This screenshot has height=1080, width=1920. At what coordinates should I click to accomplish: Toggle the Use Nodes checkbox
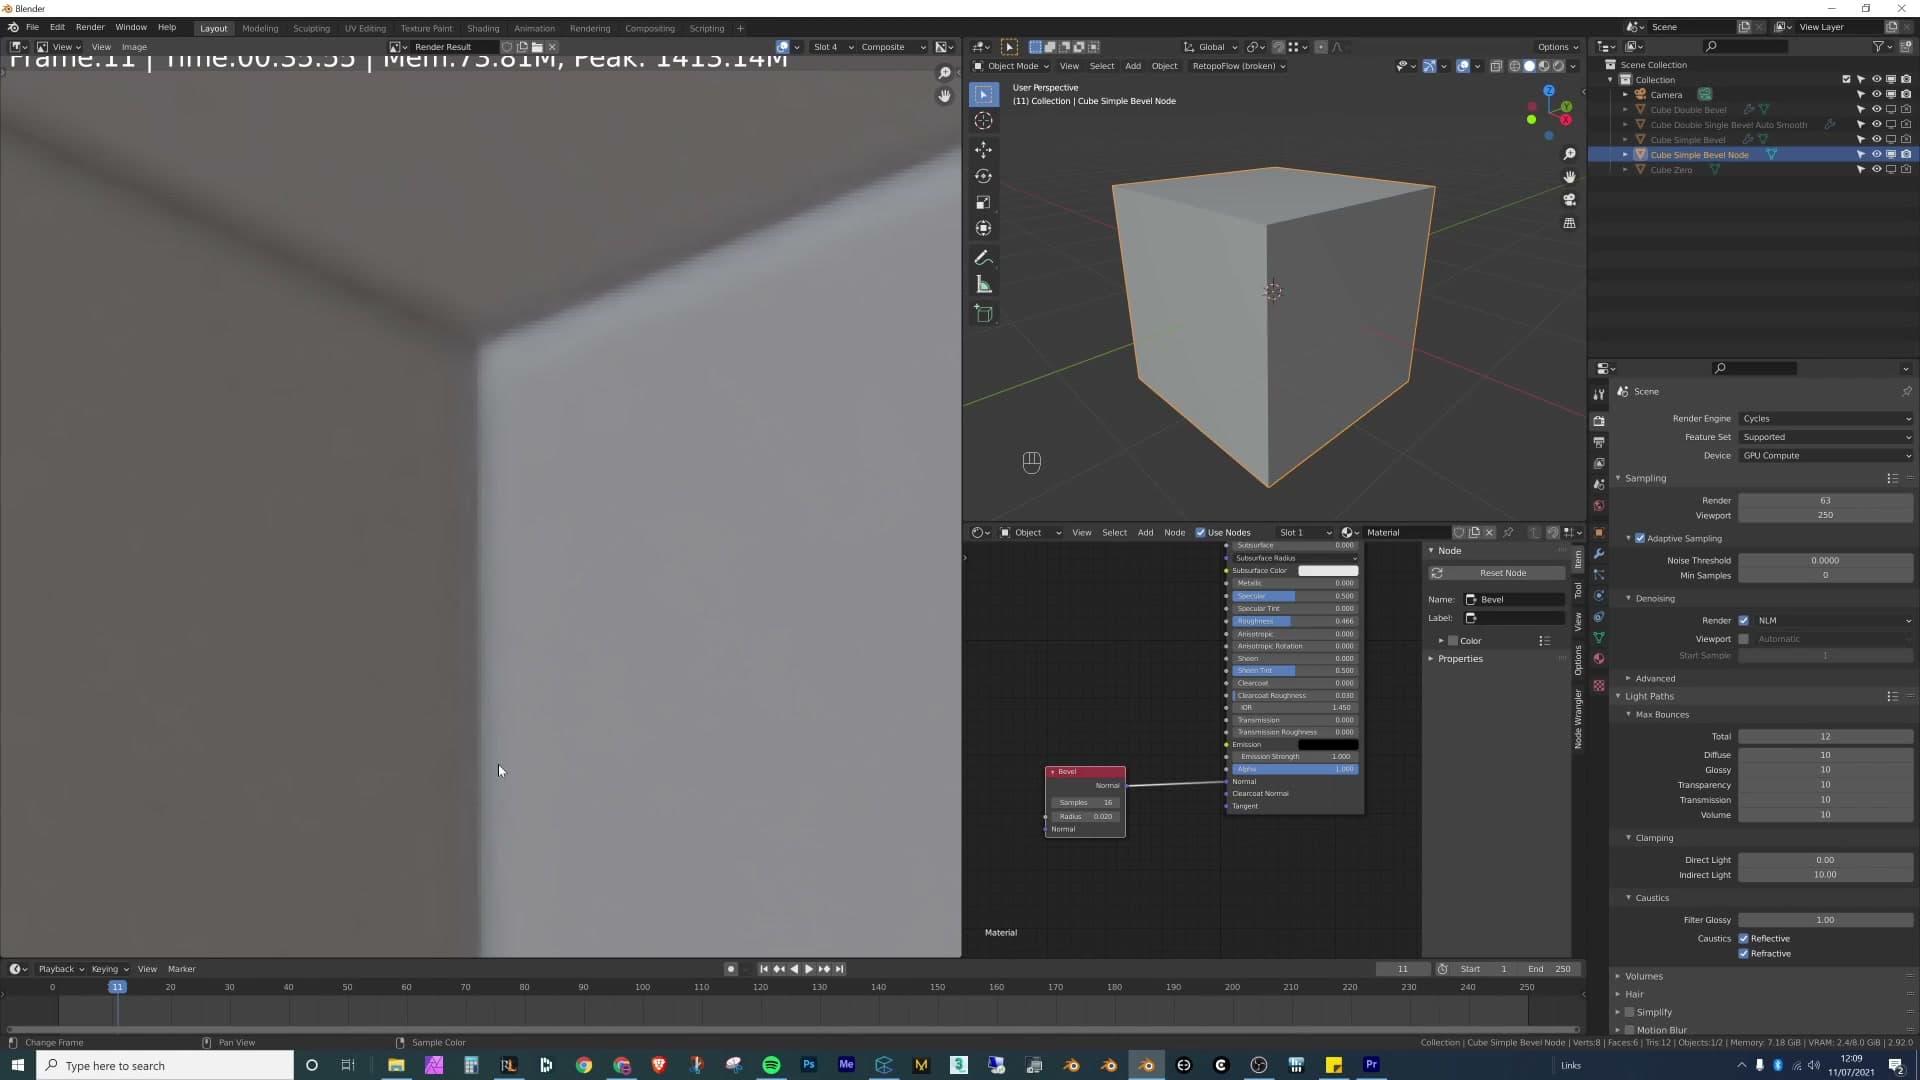coord(1201,533)
